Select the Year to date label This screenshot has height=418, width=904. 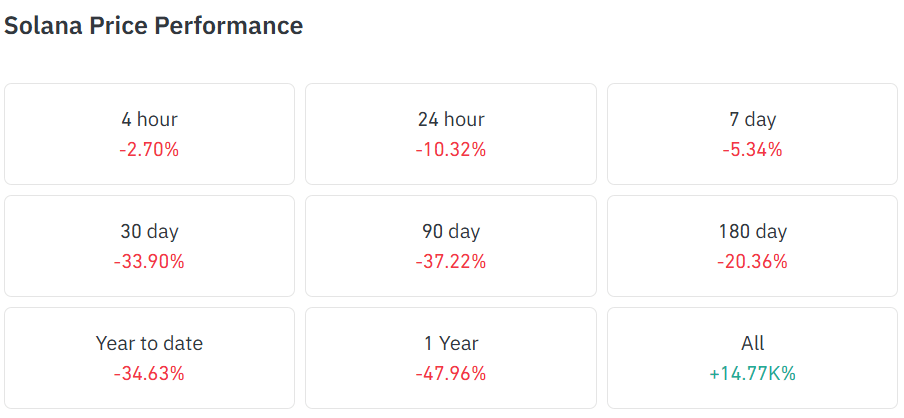pyautogui.click(x=149, y=343)
